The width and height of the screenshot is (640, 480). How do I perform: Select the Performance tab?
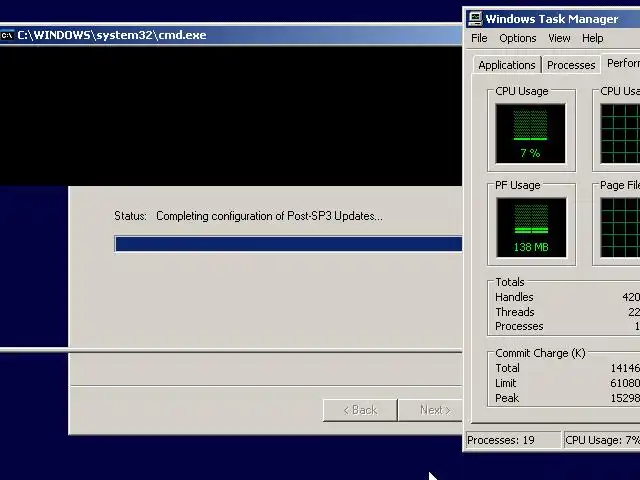(621, 64)
